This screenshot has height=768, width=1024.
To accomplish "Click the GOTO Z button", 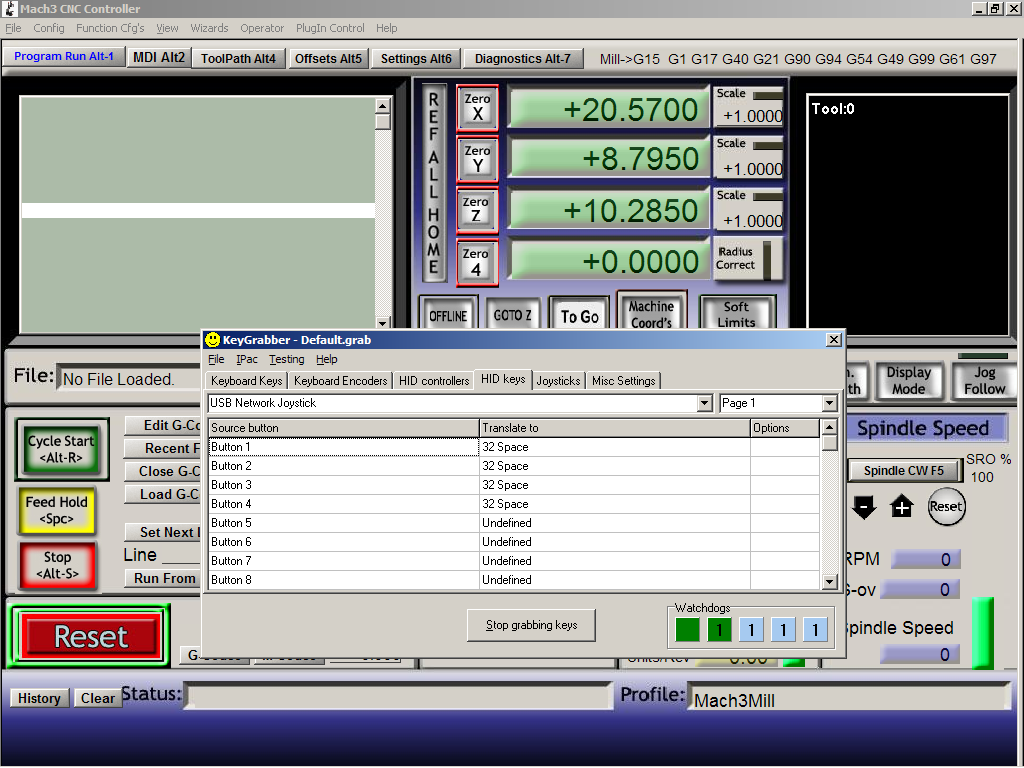I will [512, 316].
